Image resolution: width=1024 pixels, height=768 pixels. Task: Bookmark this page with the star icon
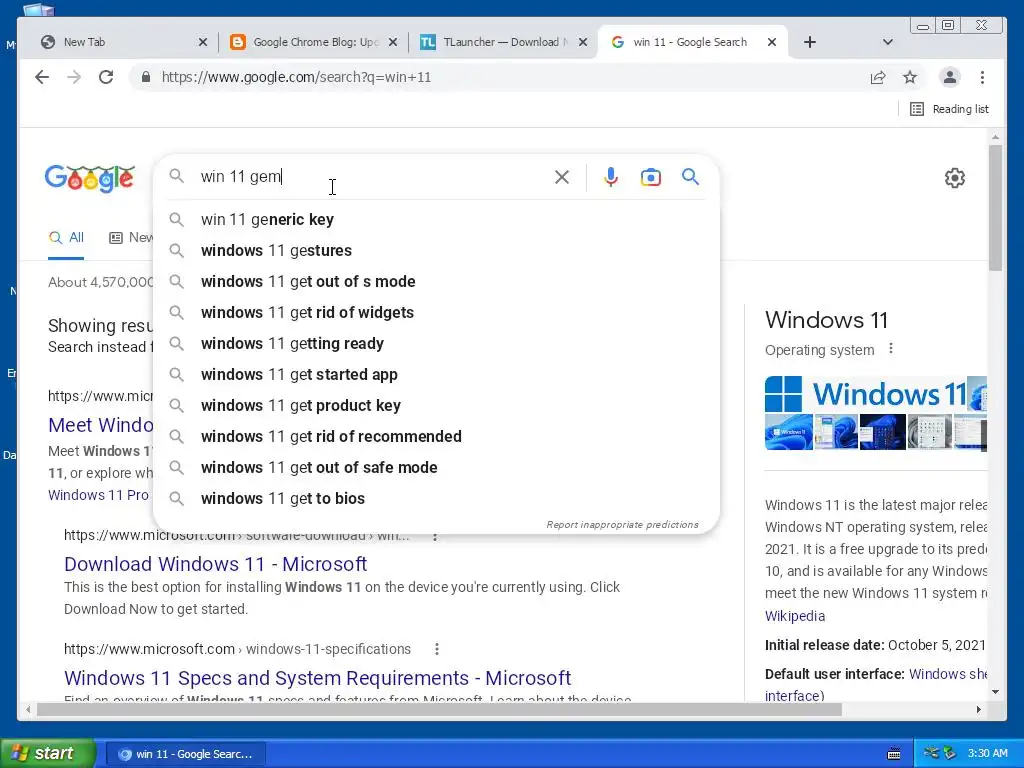(910, 78)
